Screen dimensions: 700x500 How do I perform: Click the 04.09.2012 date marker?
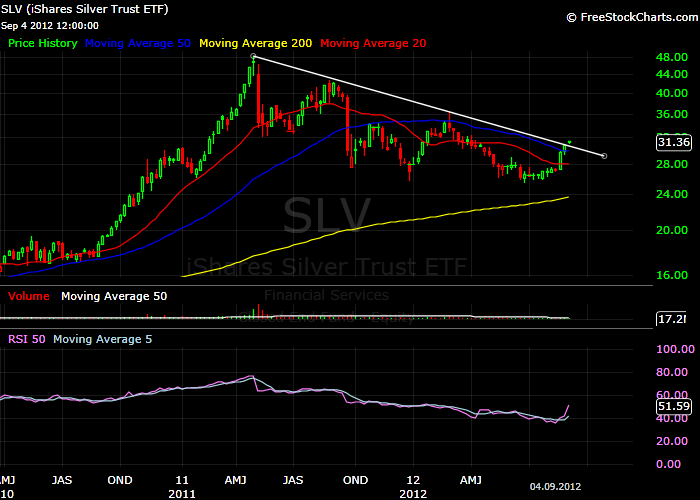[555, 487]
